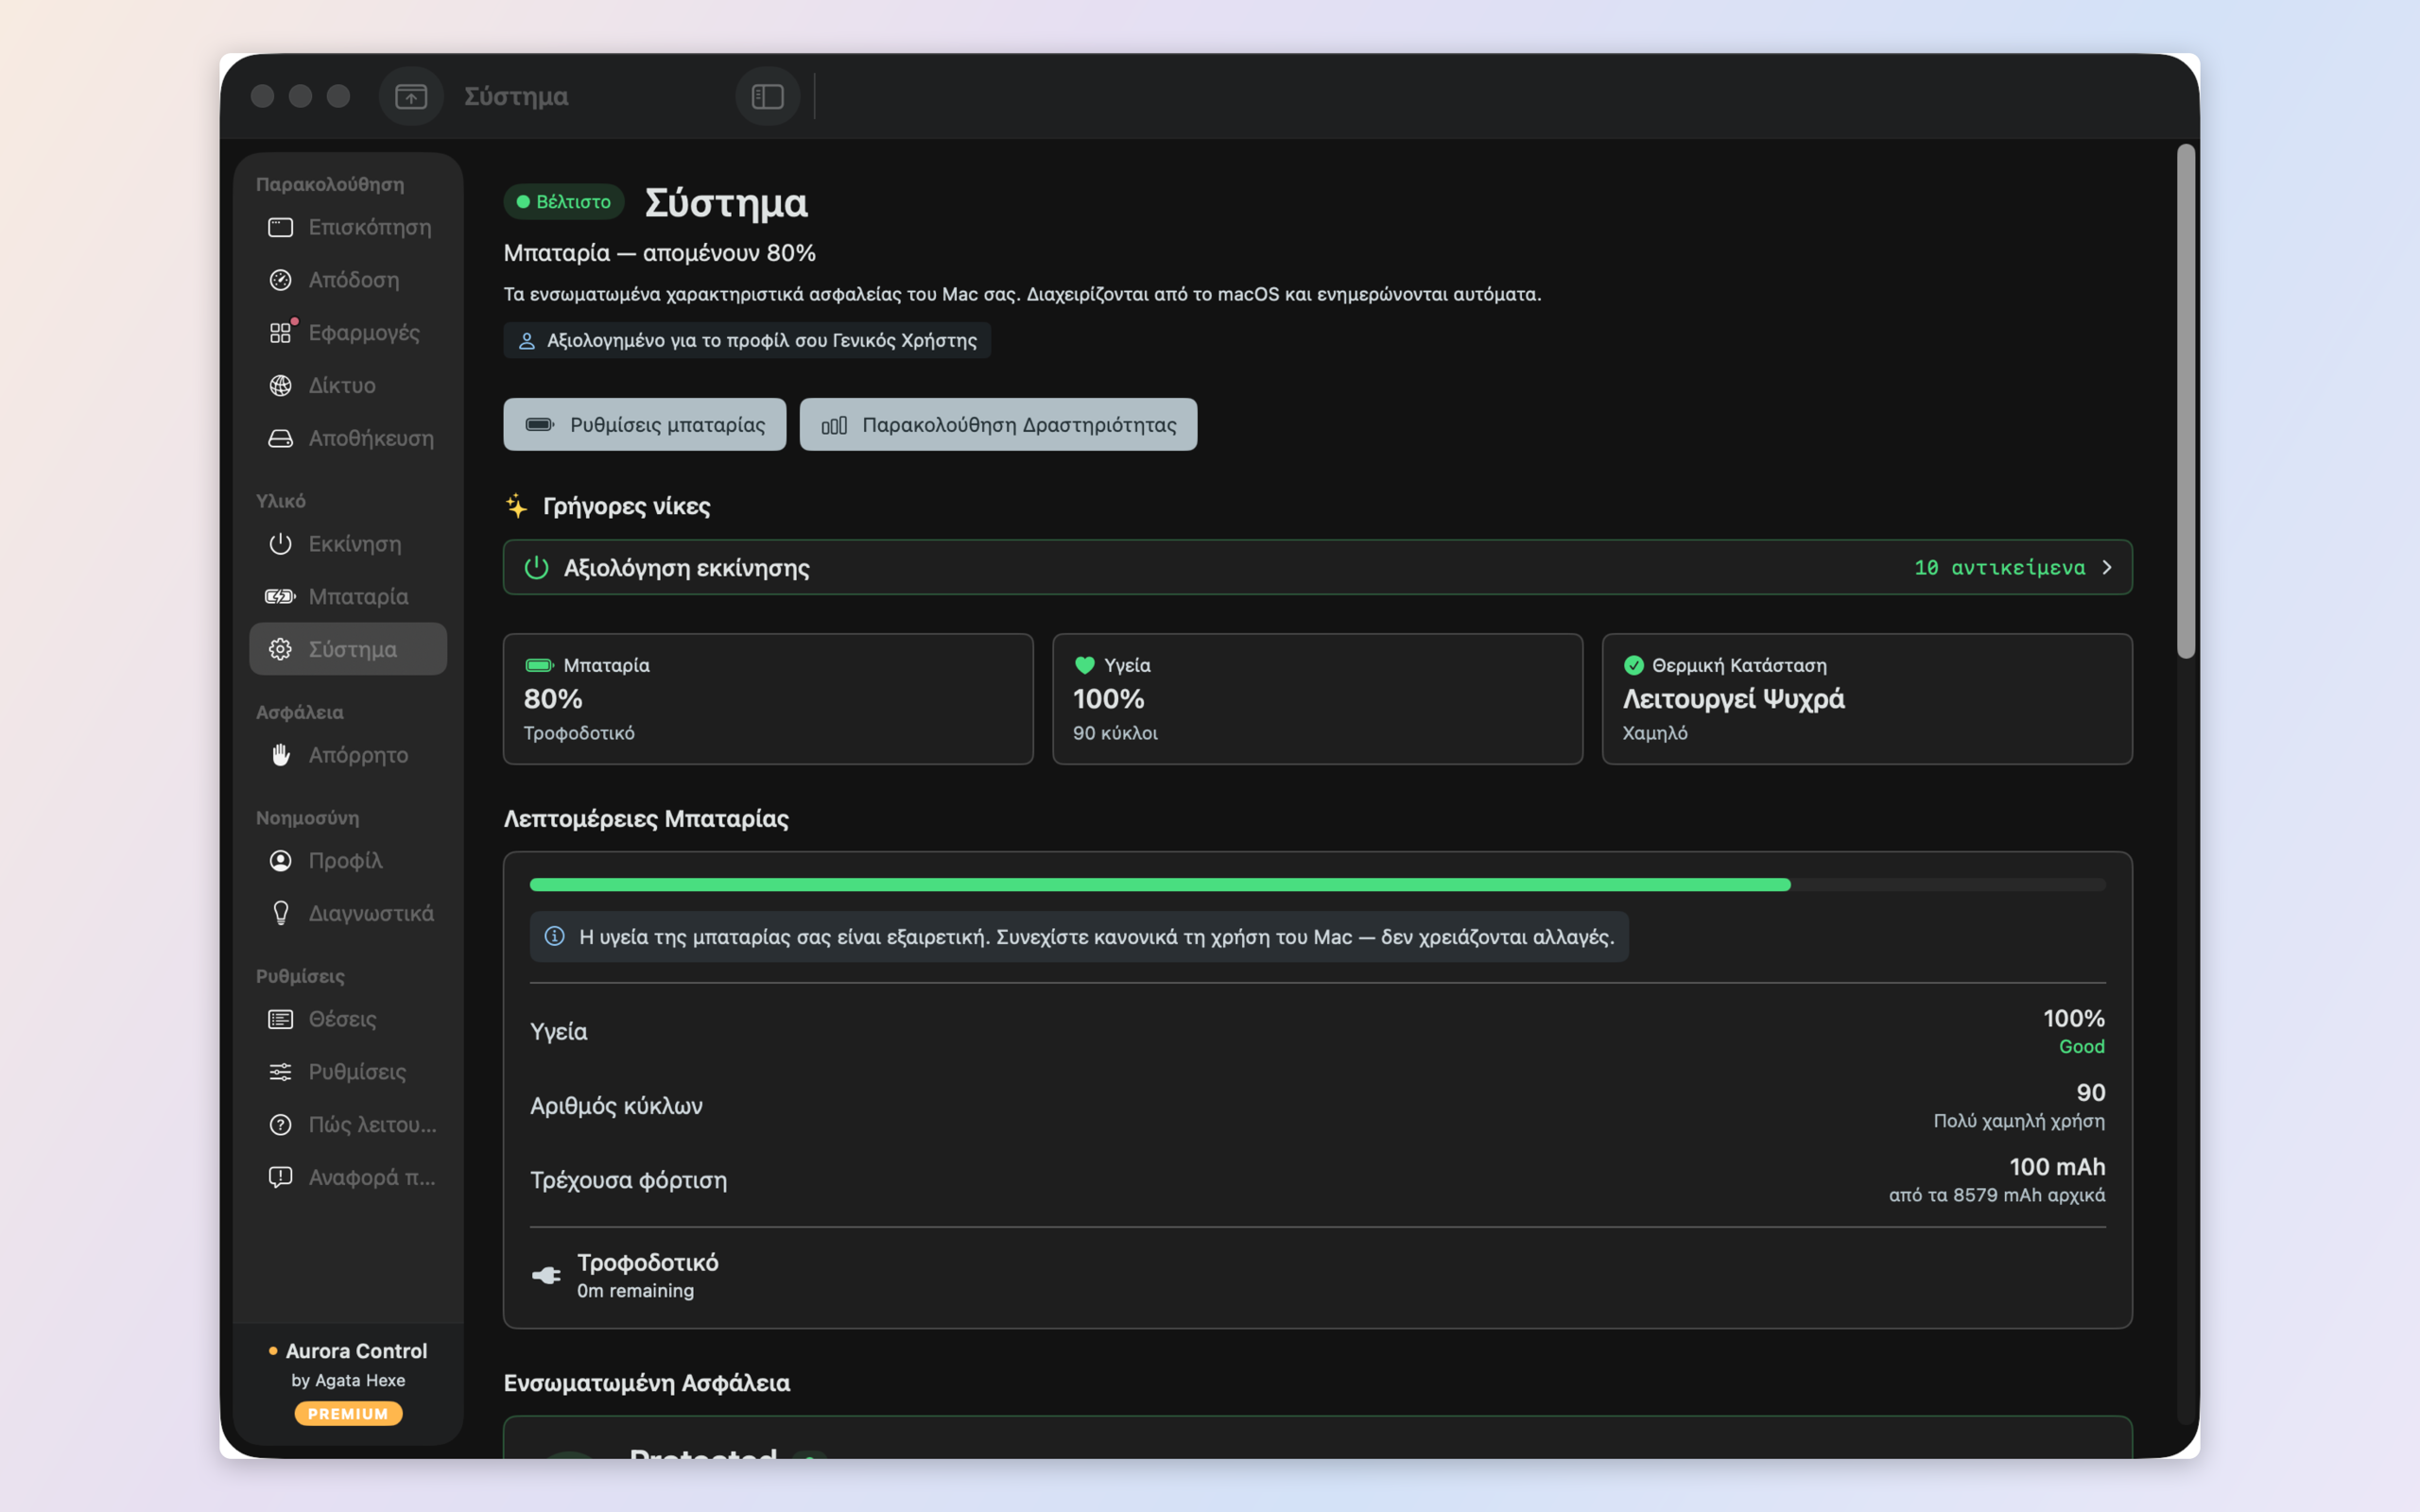The image size is (2420, 1512).
Task: Open Επισκόπηση overview icon in sidebar
Action: coord(280,227)
